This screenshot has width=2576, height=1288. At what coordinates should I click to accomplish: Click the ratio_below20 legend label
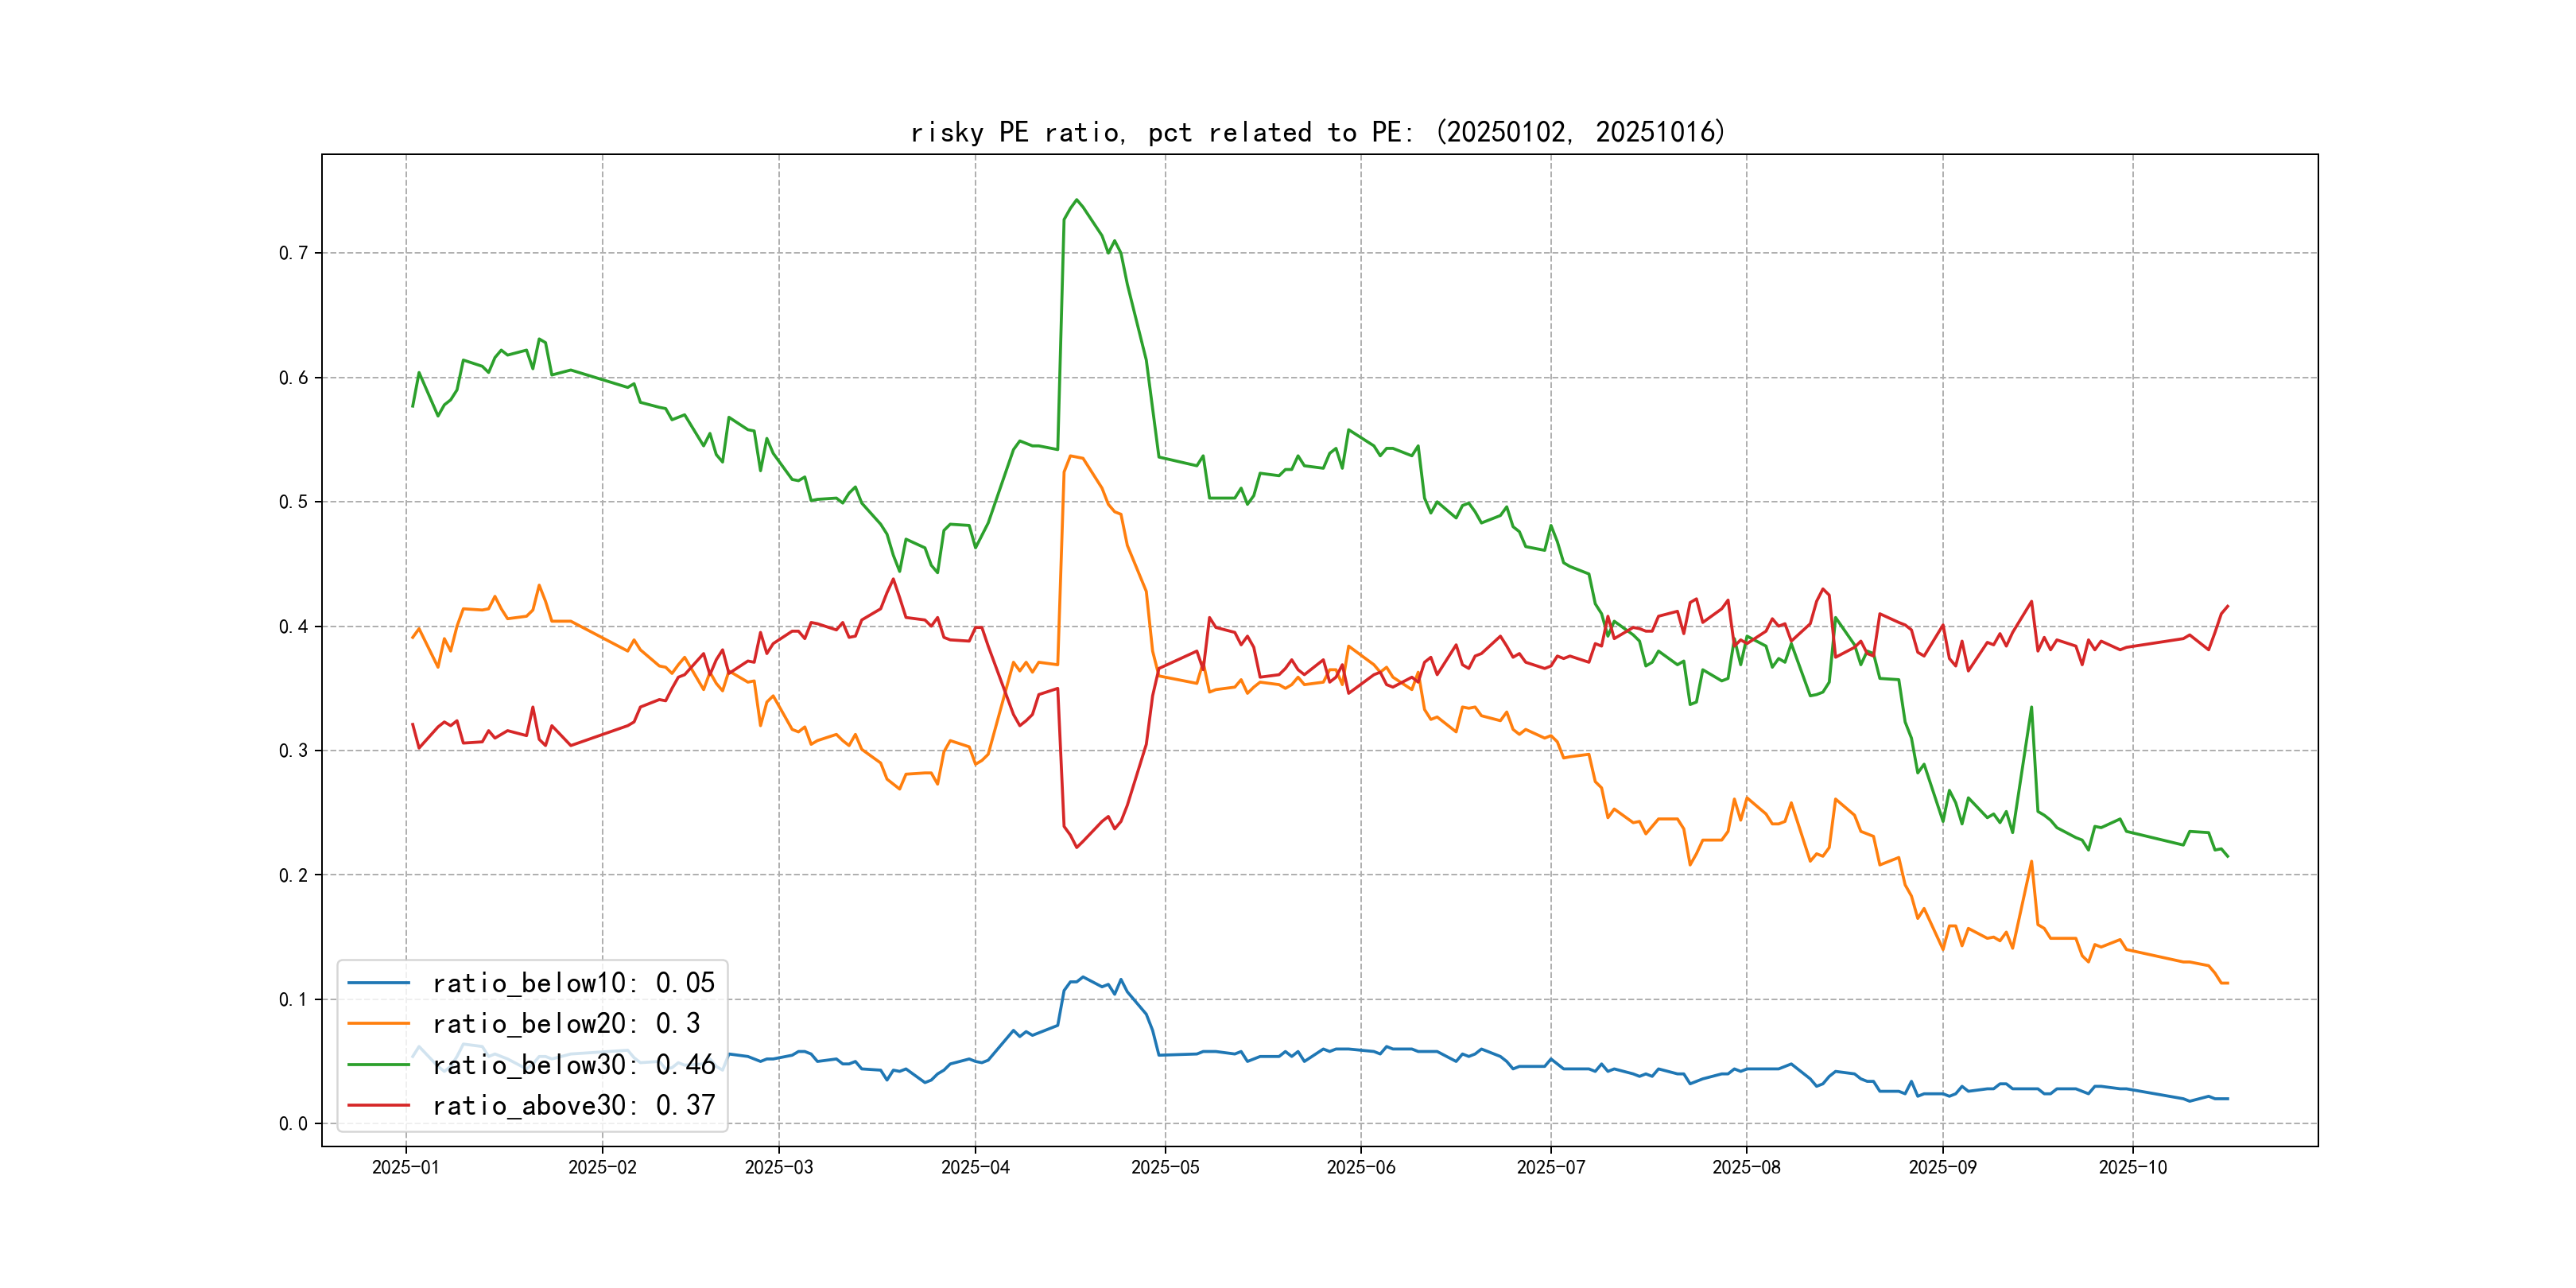[566, 1024]
